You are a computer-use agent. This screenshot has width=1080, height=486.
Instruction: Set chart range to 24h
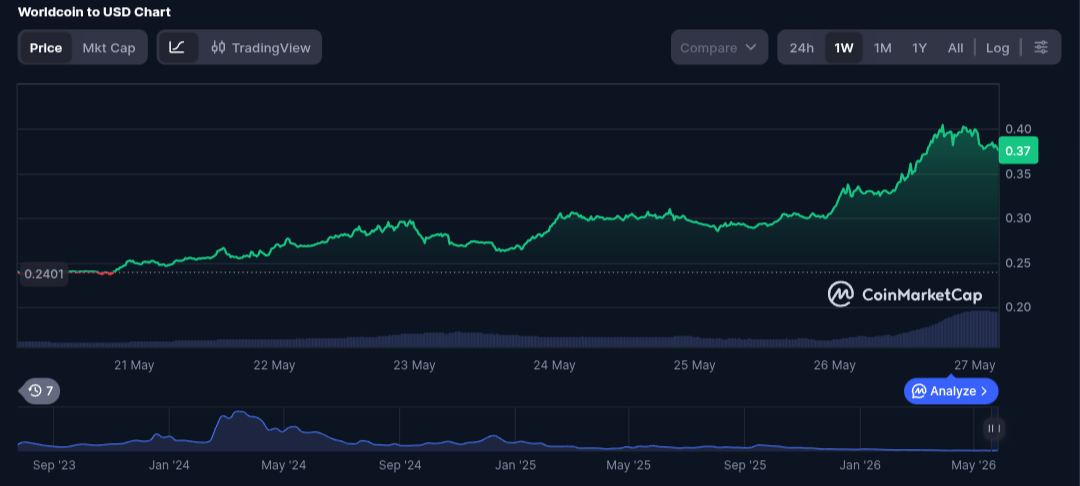(802, 47)
